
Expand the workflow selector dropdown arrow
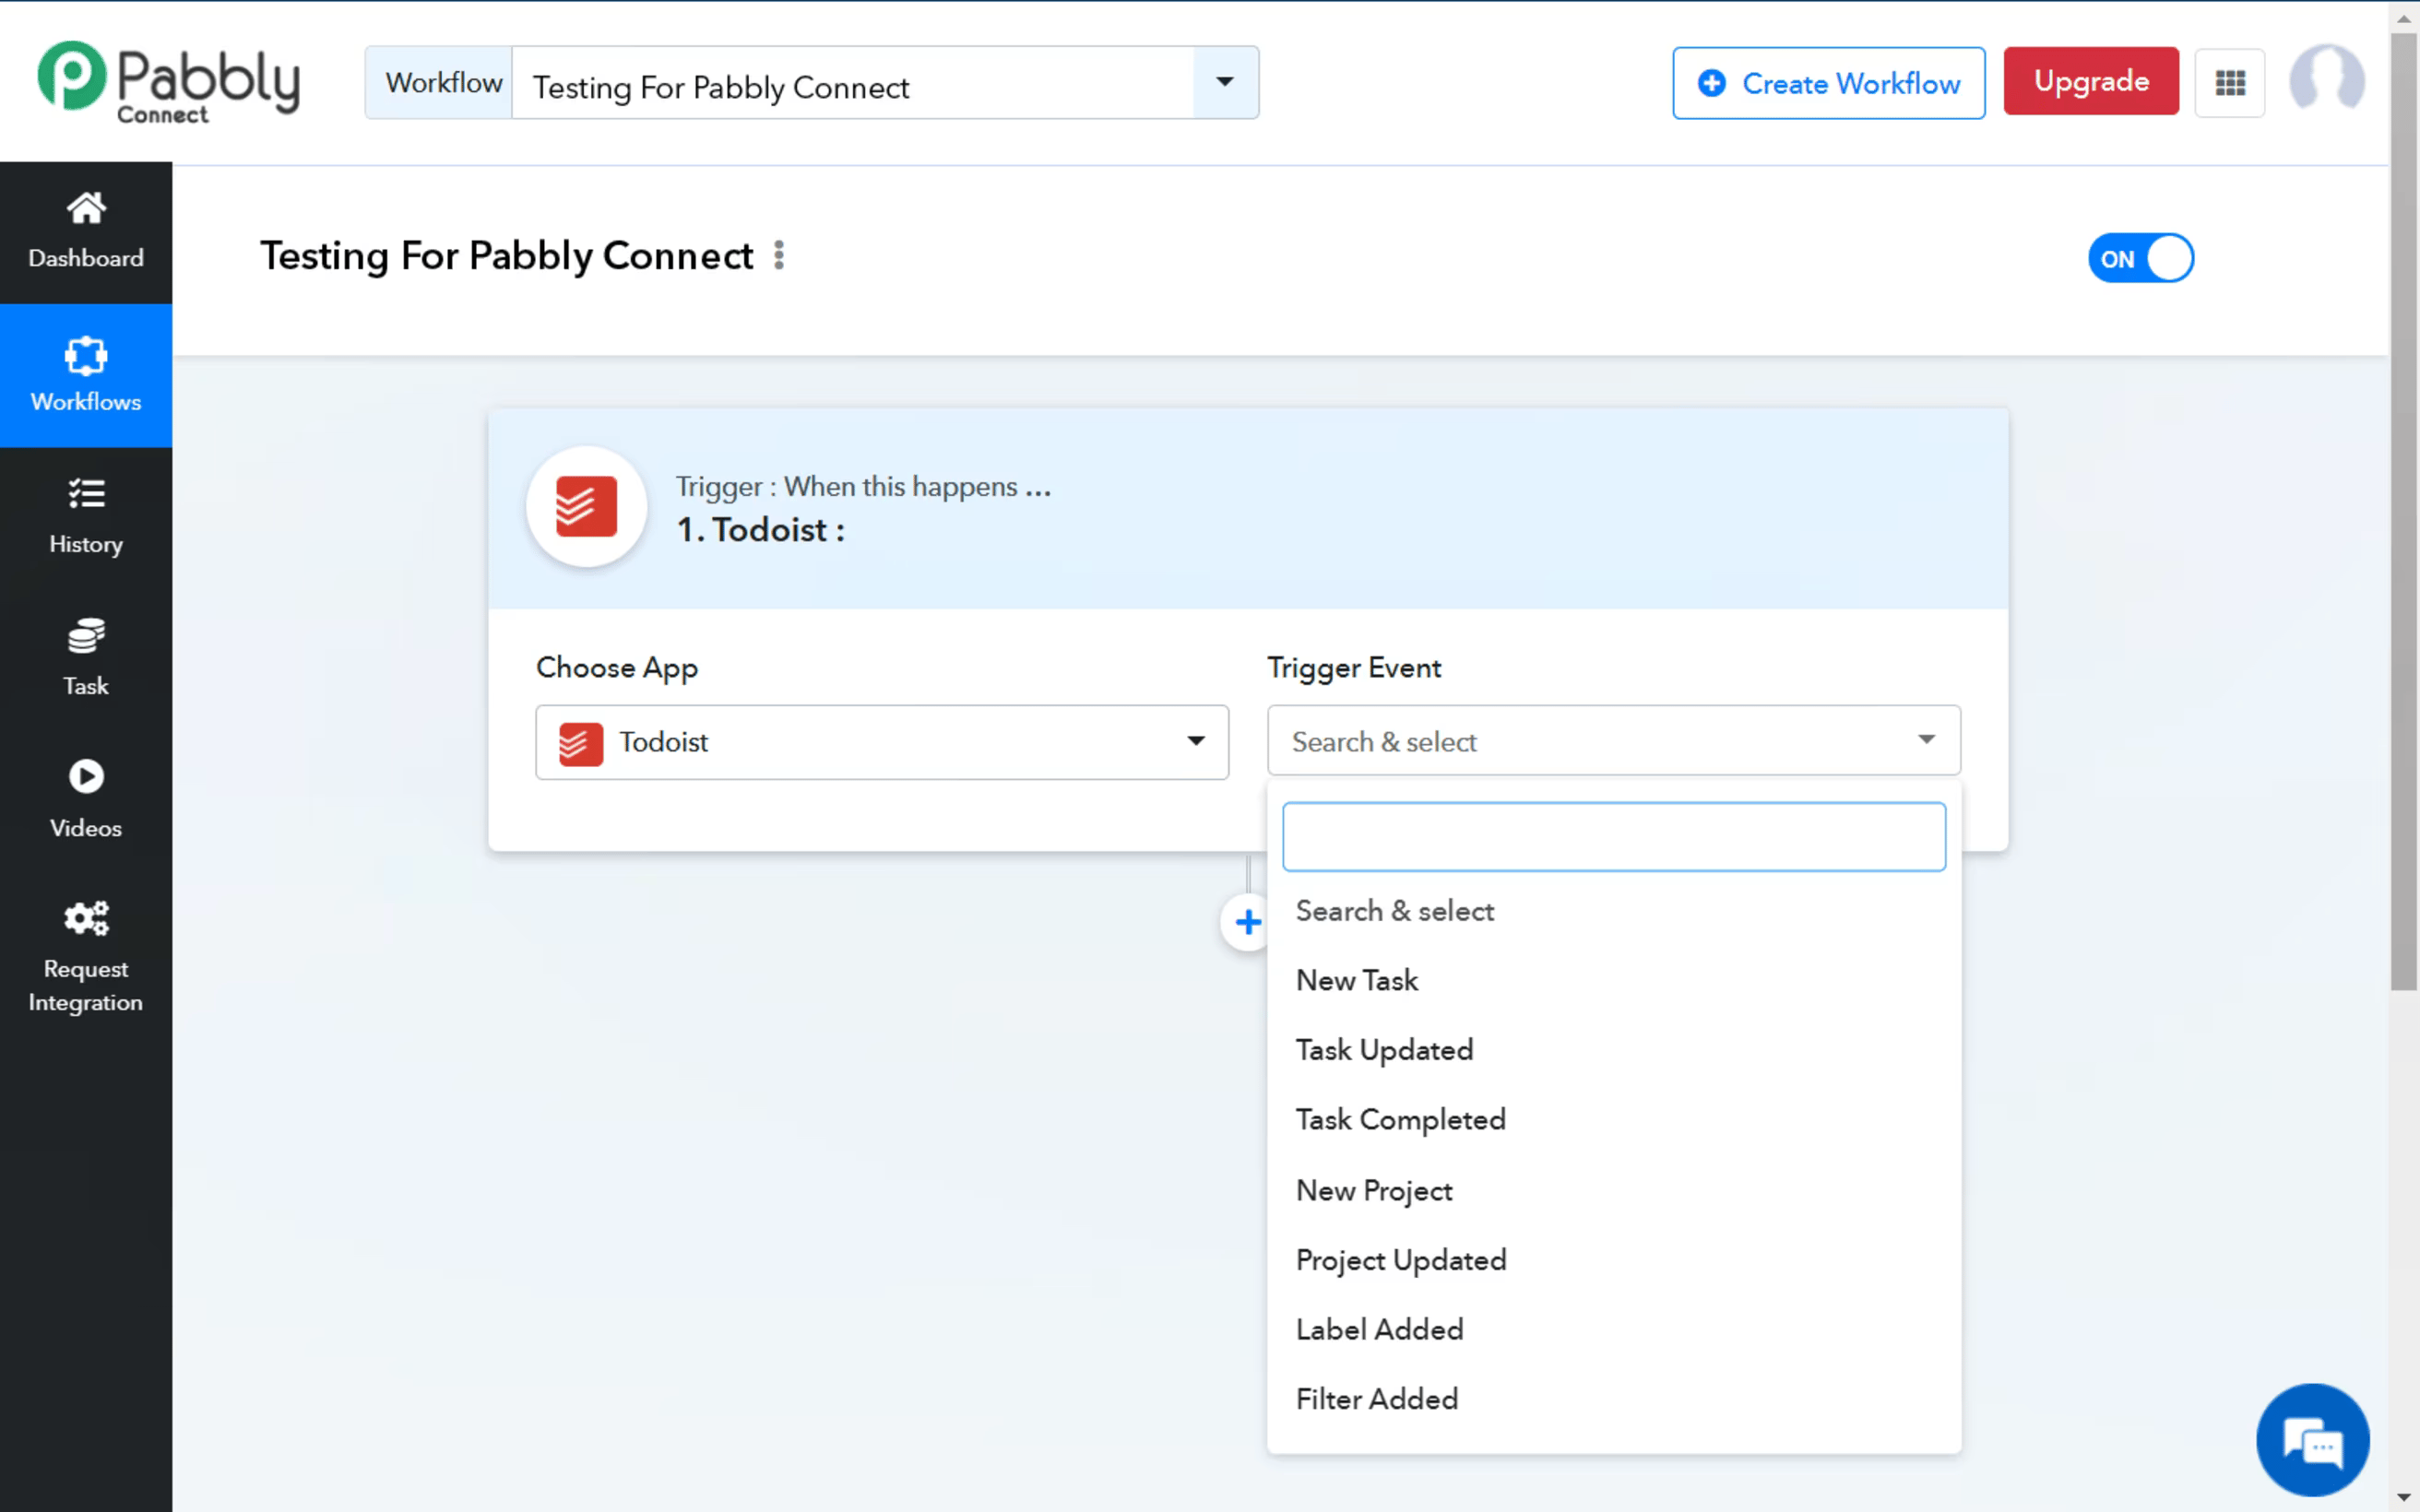pos(1225,82)
